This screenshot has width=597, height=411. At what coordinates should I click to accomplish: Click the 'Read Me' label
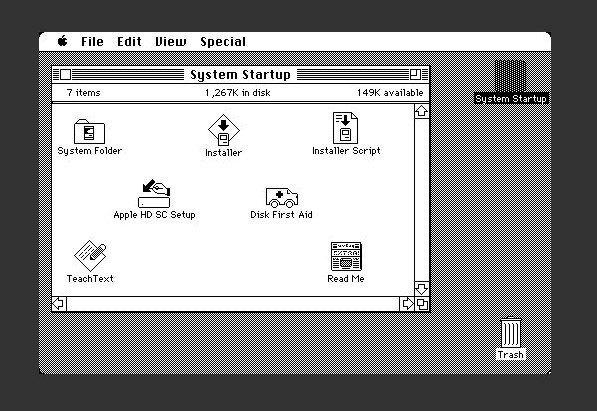(346, 279)
